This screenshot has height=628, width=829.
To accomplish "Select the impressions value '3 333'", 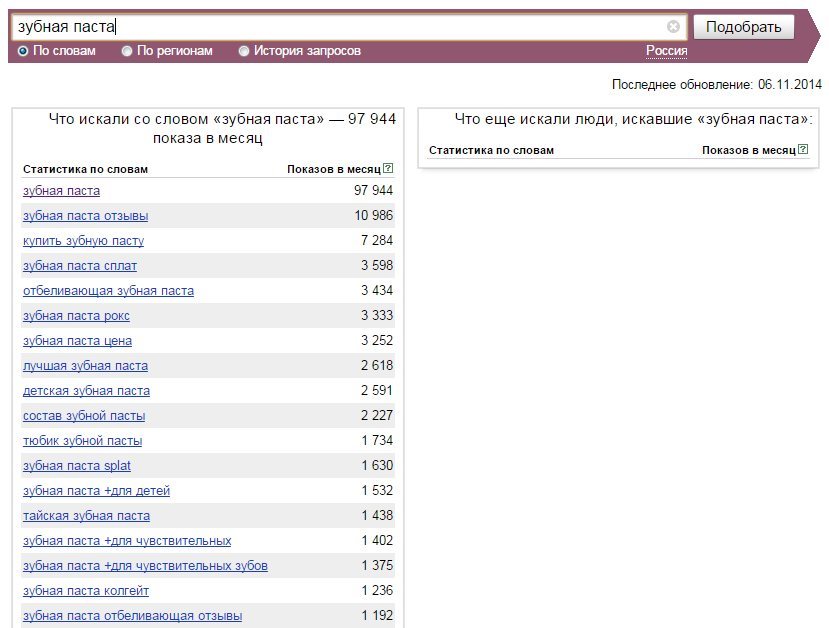I will [377, 315].
